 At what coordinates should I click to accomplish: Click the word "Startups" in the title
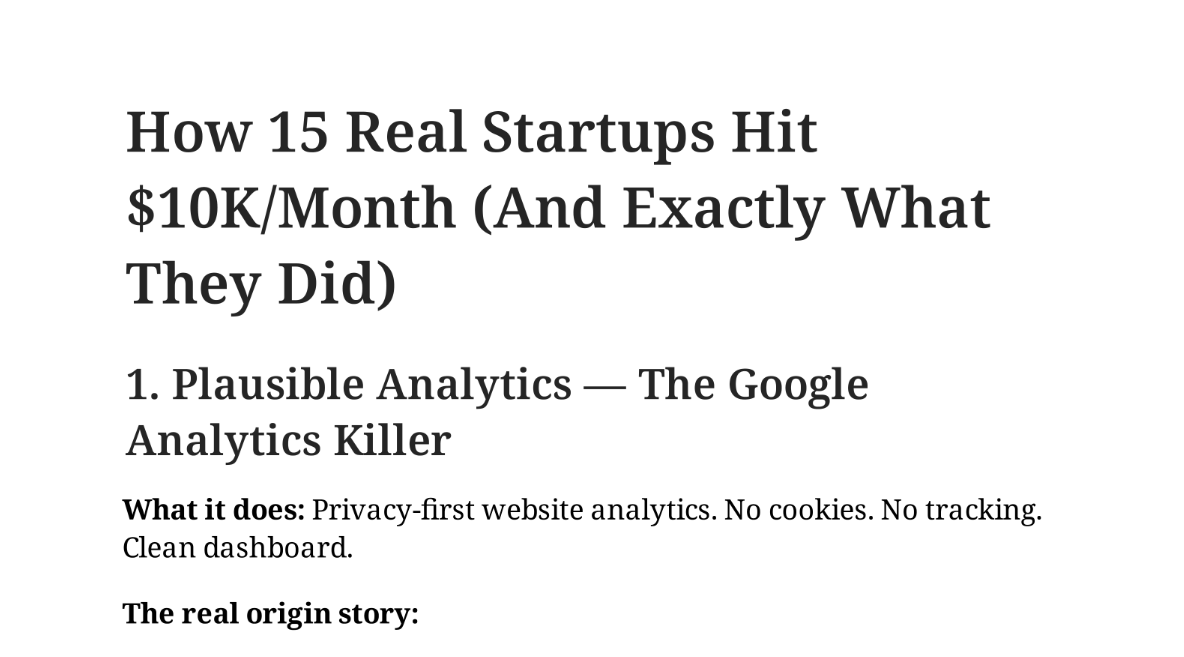598,132
